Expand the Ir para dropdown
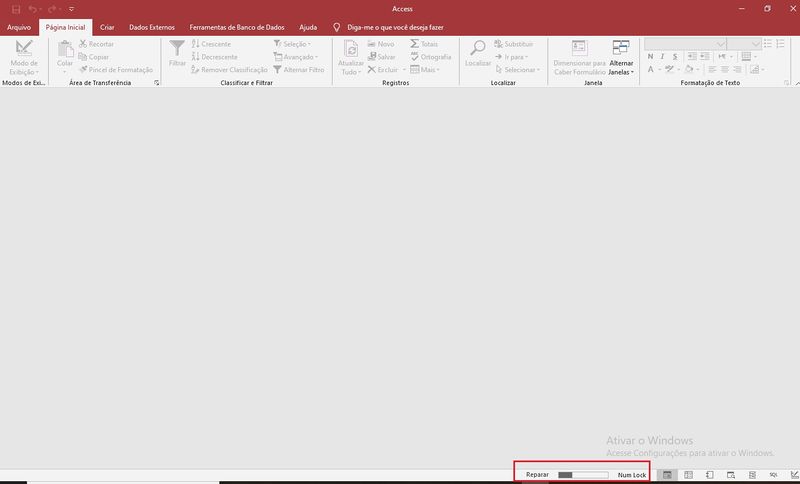800x484 pixels. point(512,57)
